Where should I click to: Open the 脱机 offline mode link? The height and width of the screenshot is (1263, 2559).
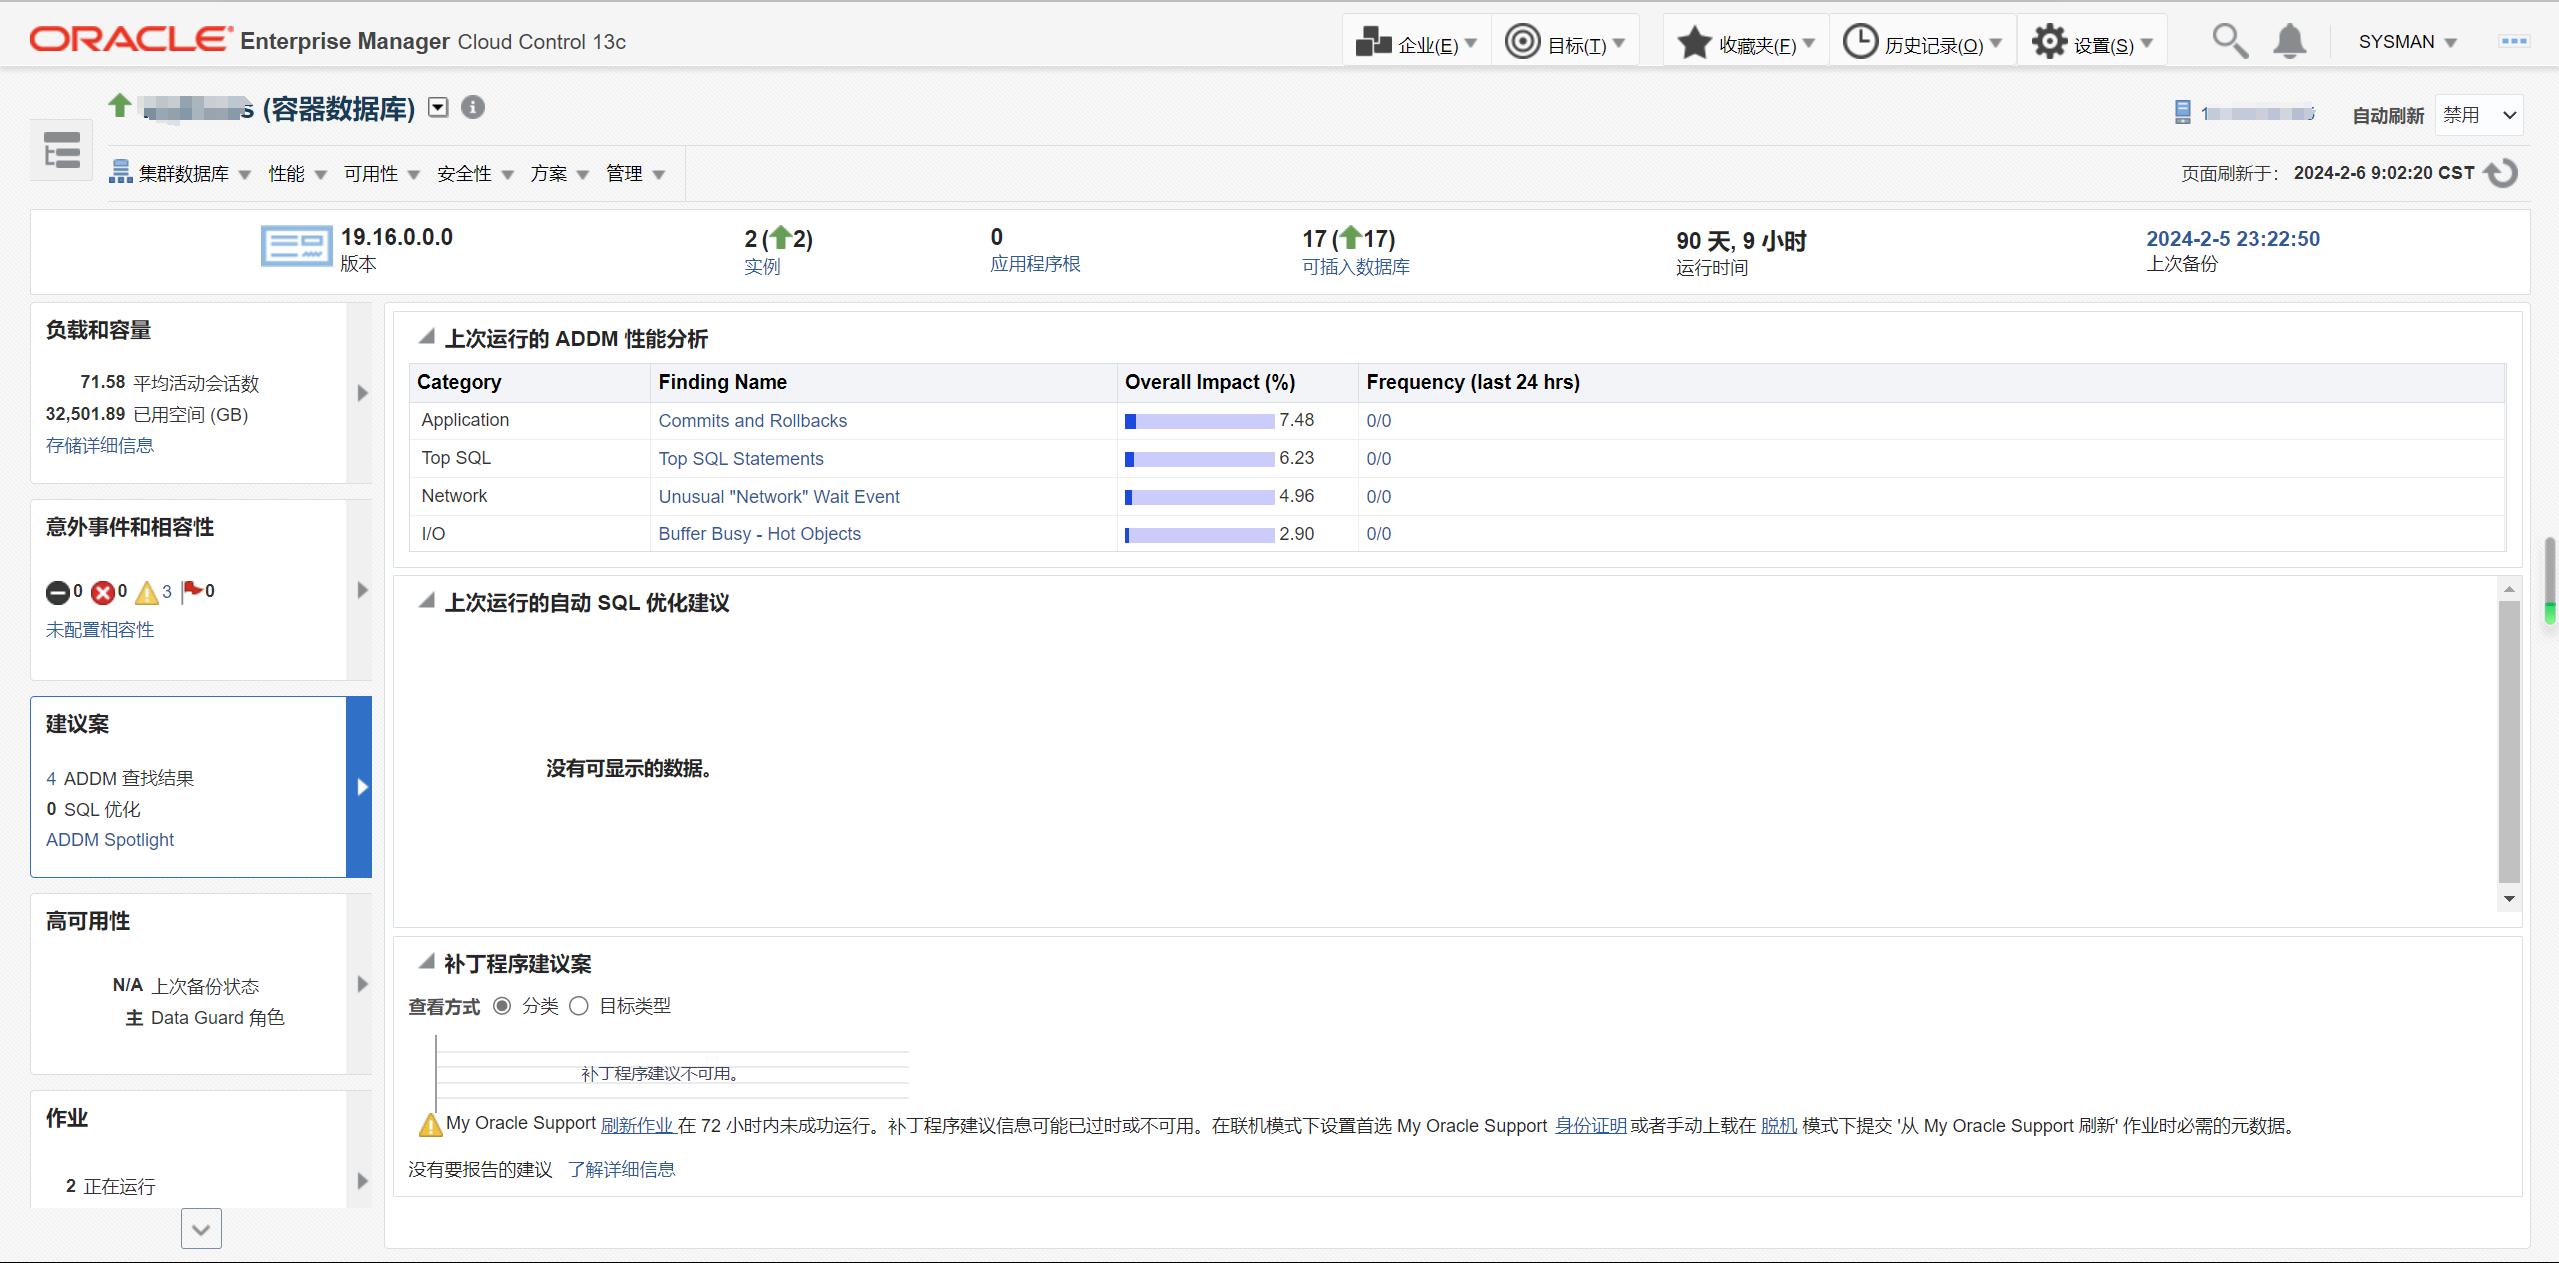1778,1126
